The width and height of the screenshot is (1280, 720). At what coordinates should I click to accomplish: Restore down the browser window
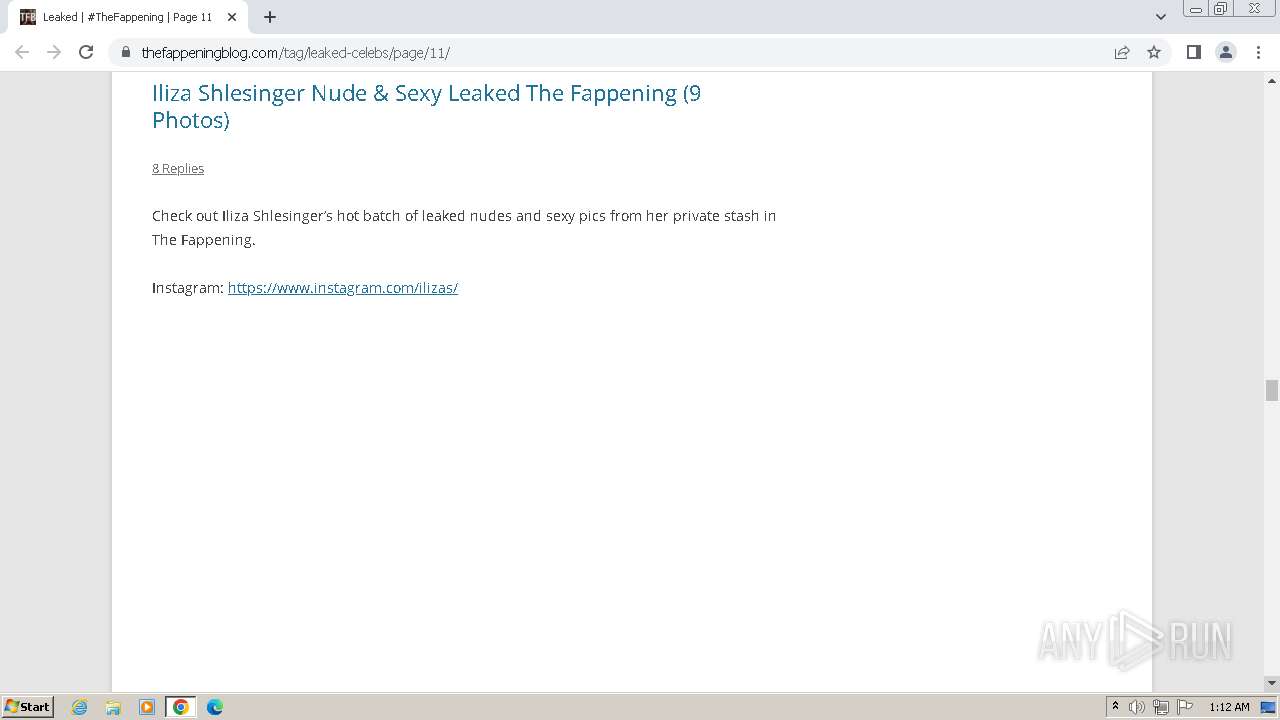[1221, 9]
